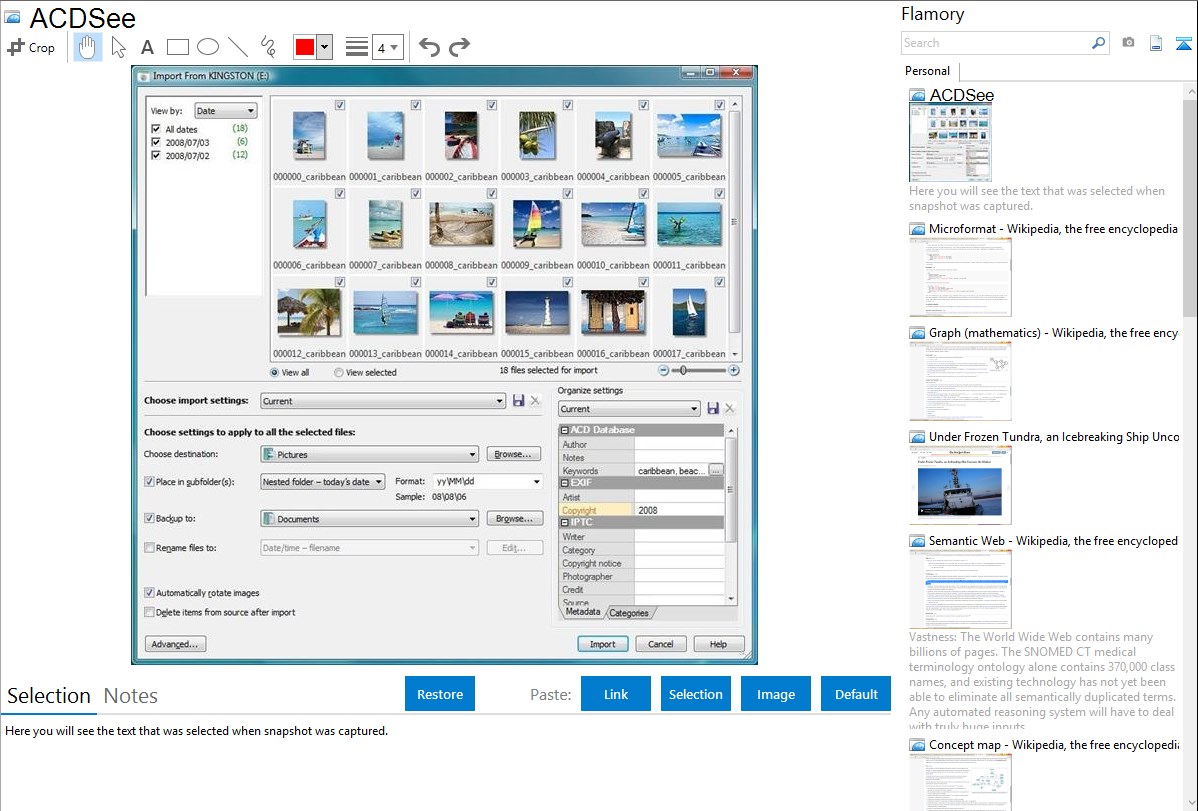1198x811 pixels.
Task: Activate the hand pan tool
Action: 87,47
